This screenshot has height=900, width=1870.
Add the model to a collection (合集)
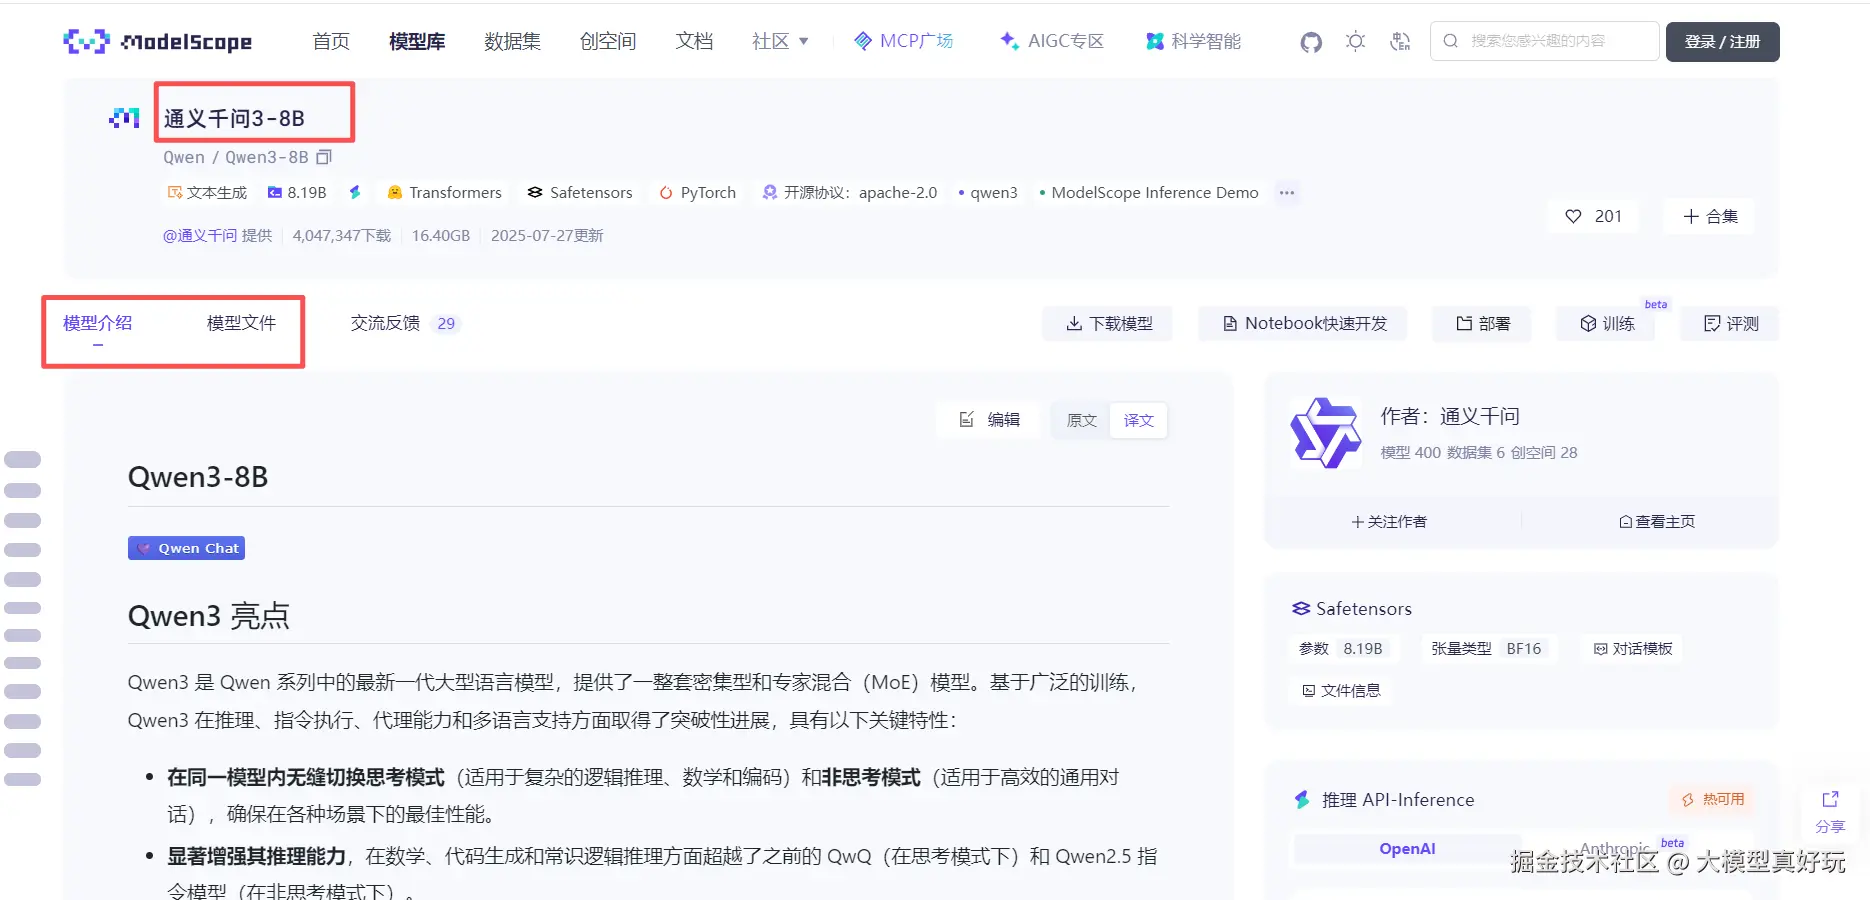coord(1709,216)
